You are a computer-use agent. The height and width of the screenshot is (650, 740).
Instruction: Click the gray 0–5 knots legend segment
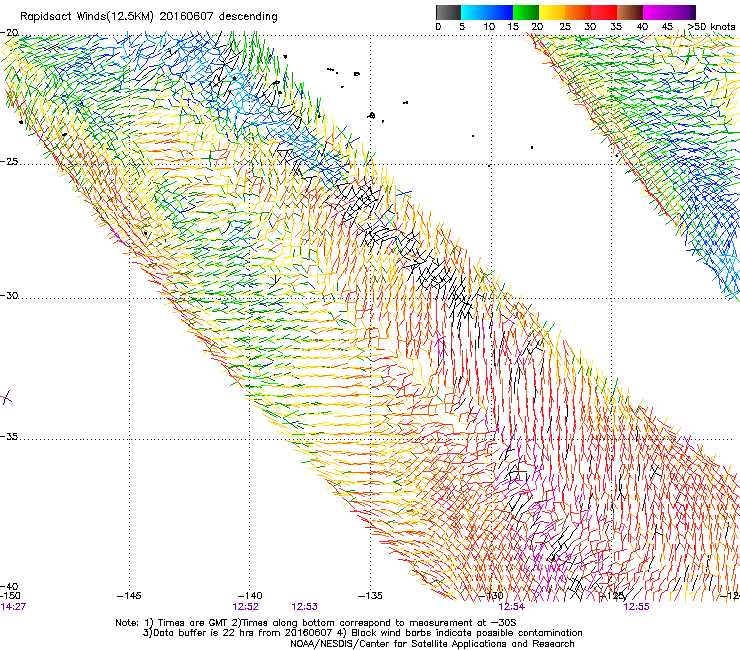448,12
